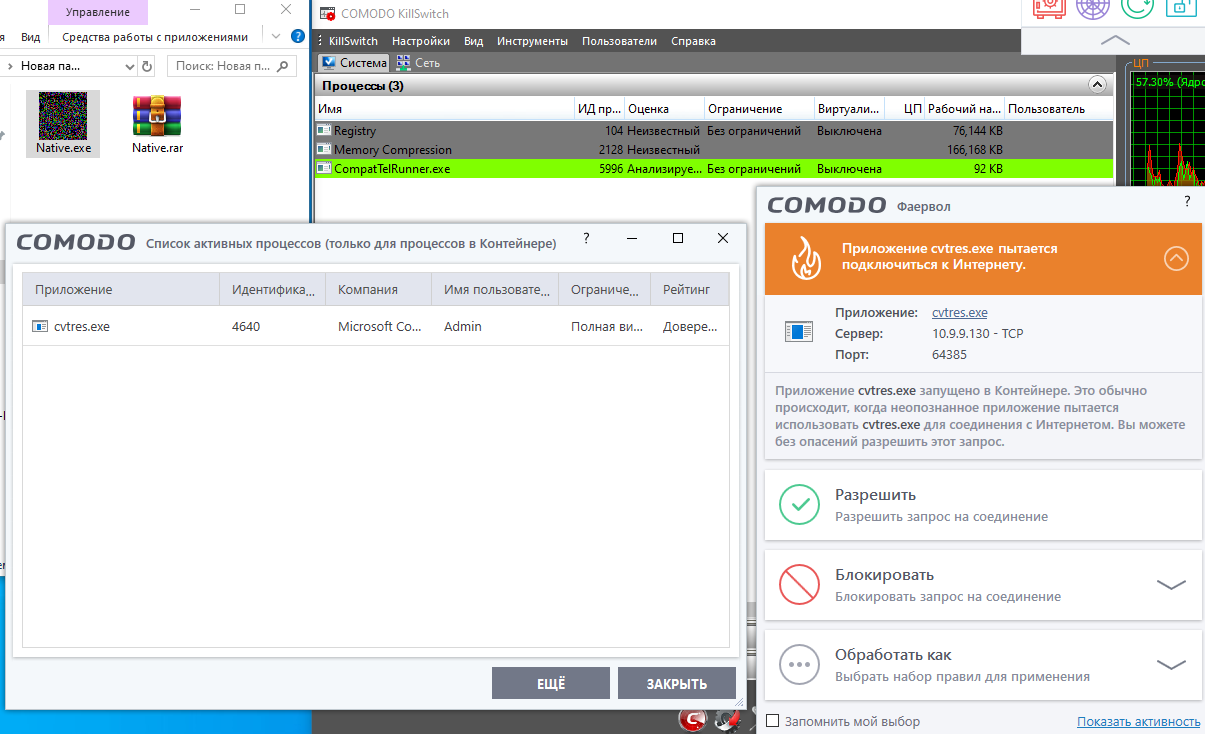1205x734 pixels.
Task: Click the red Comodo taskbar icon
Action: pos(692,720)
